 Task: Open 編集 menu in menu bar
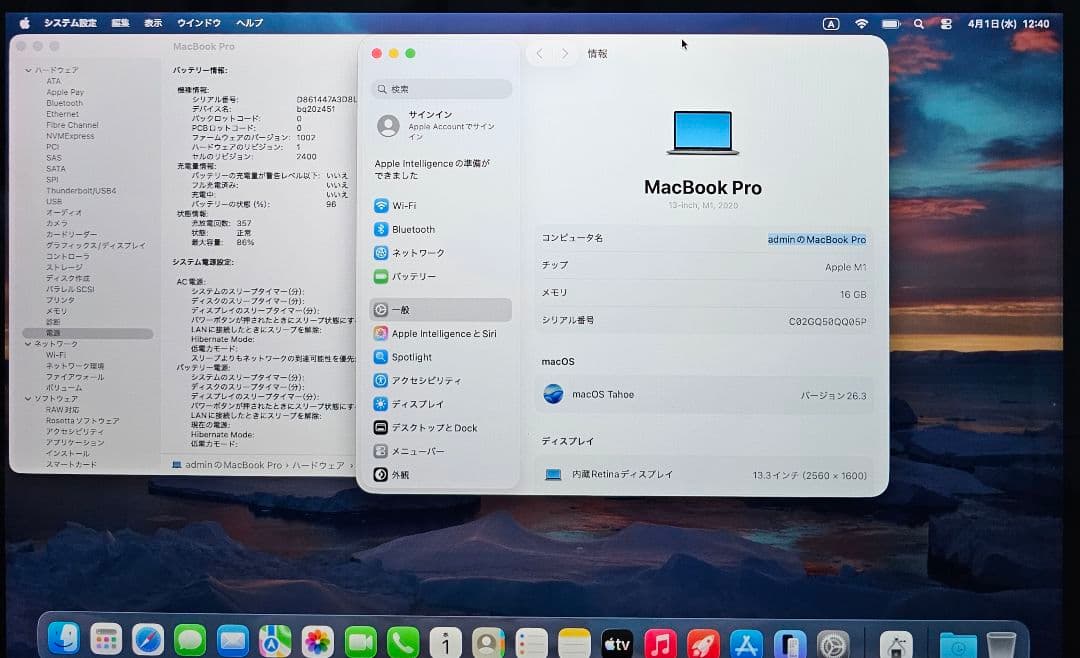click(x=121, y=23)
